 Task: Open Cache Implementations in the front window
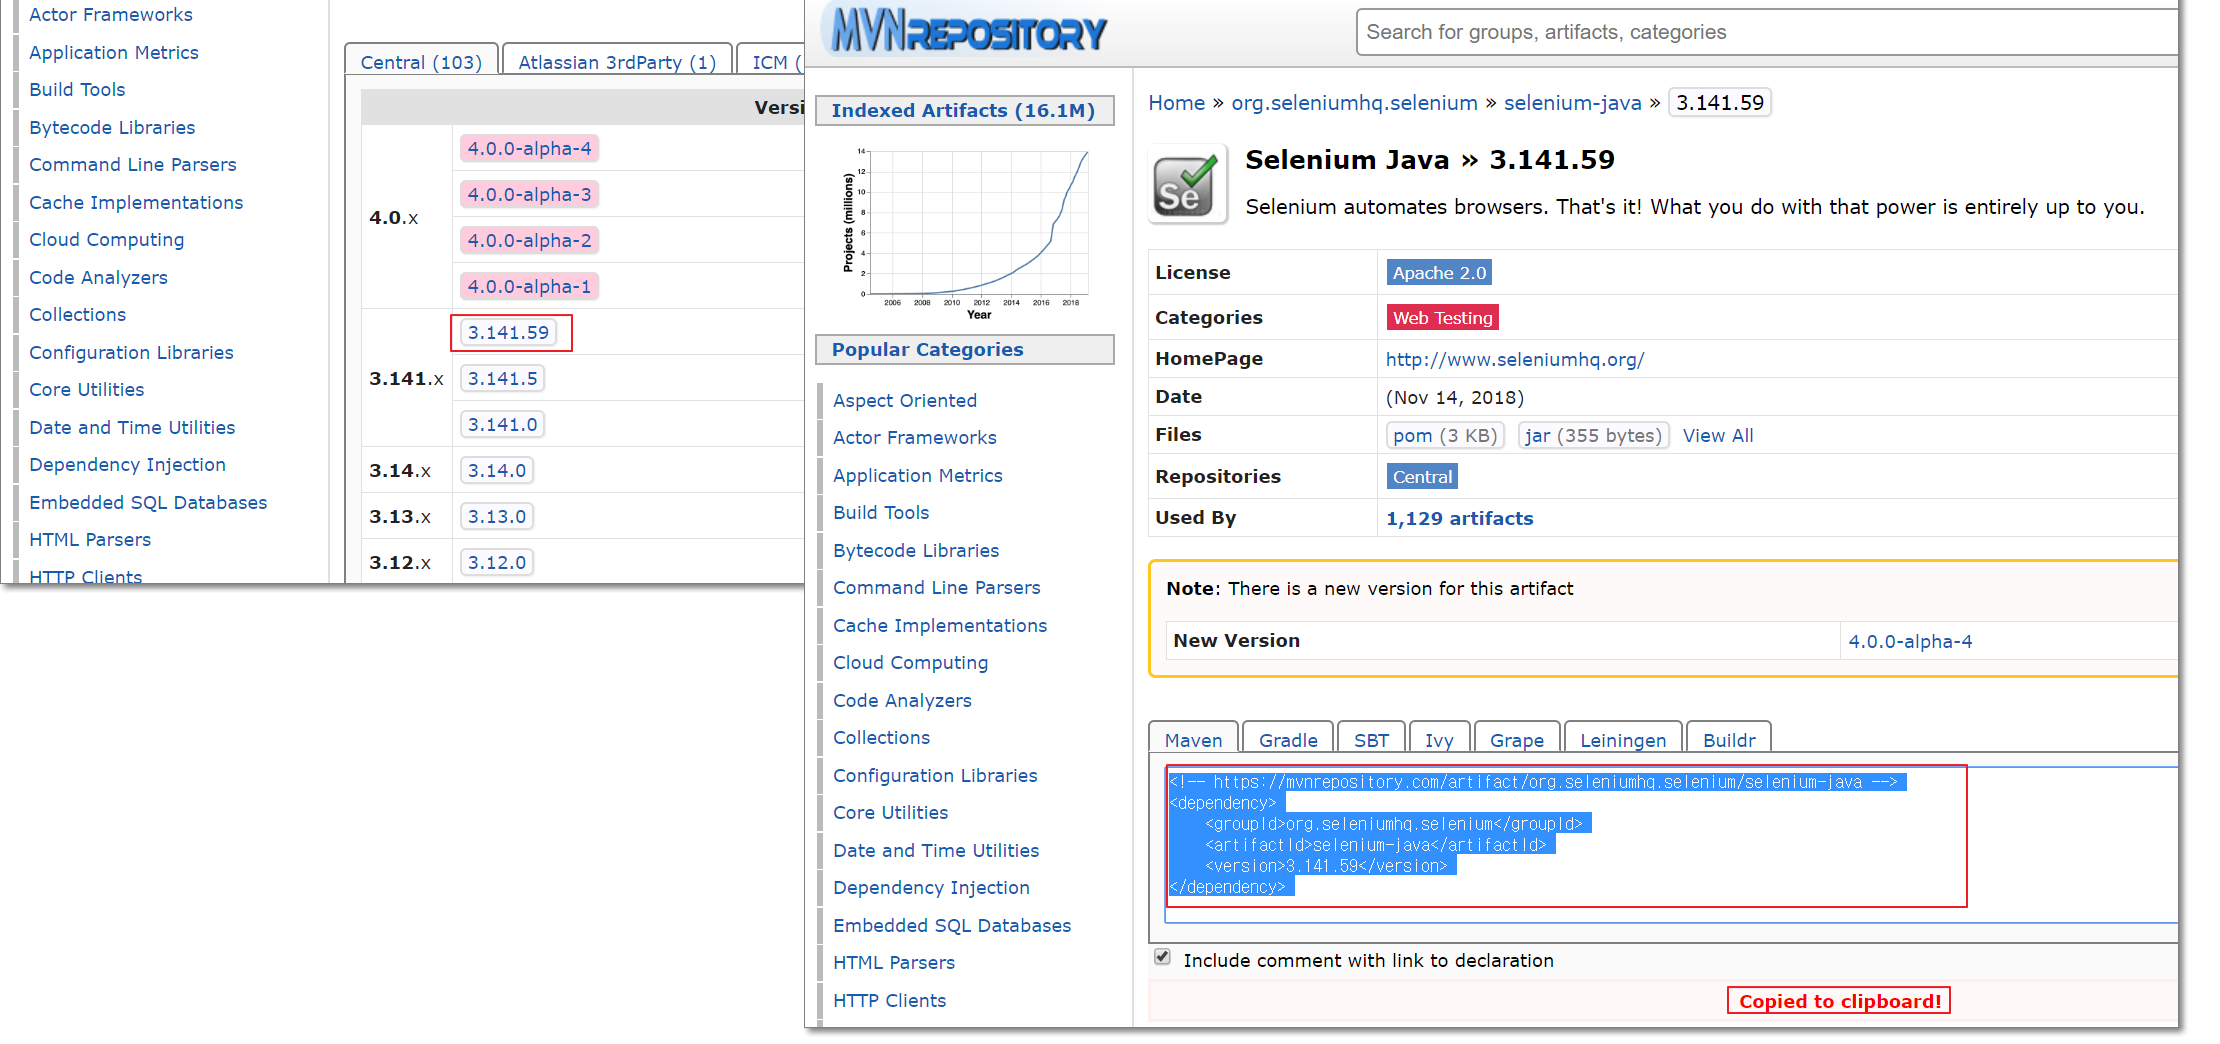[x=940, y=625]
